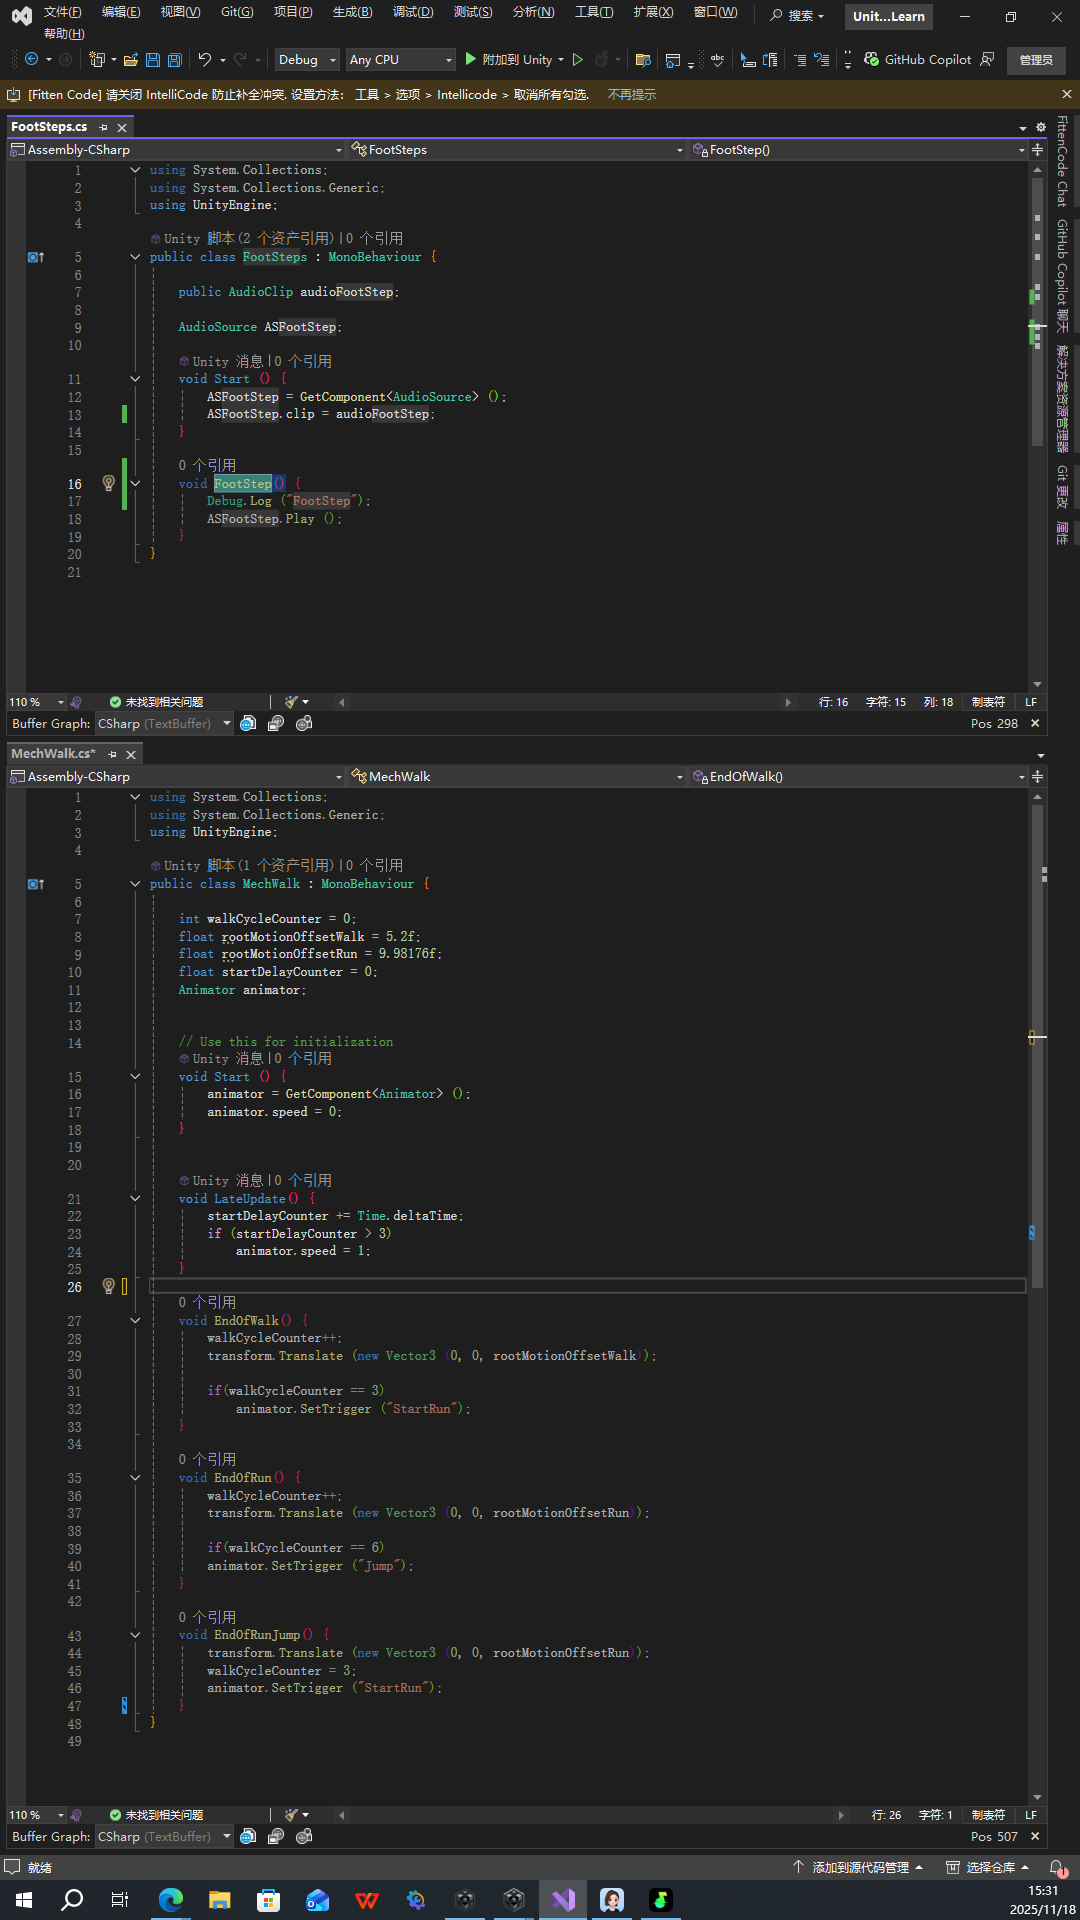Open the FootStep() member navigation dropdown
This screenshot has width=1080, height=1920.
pyautogui.click(x=858, y=150)
